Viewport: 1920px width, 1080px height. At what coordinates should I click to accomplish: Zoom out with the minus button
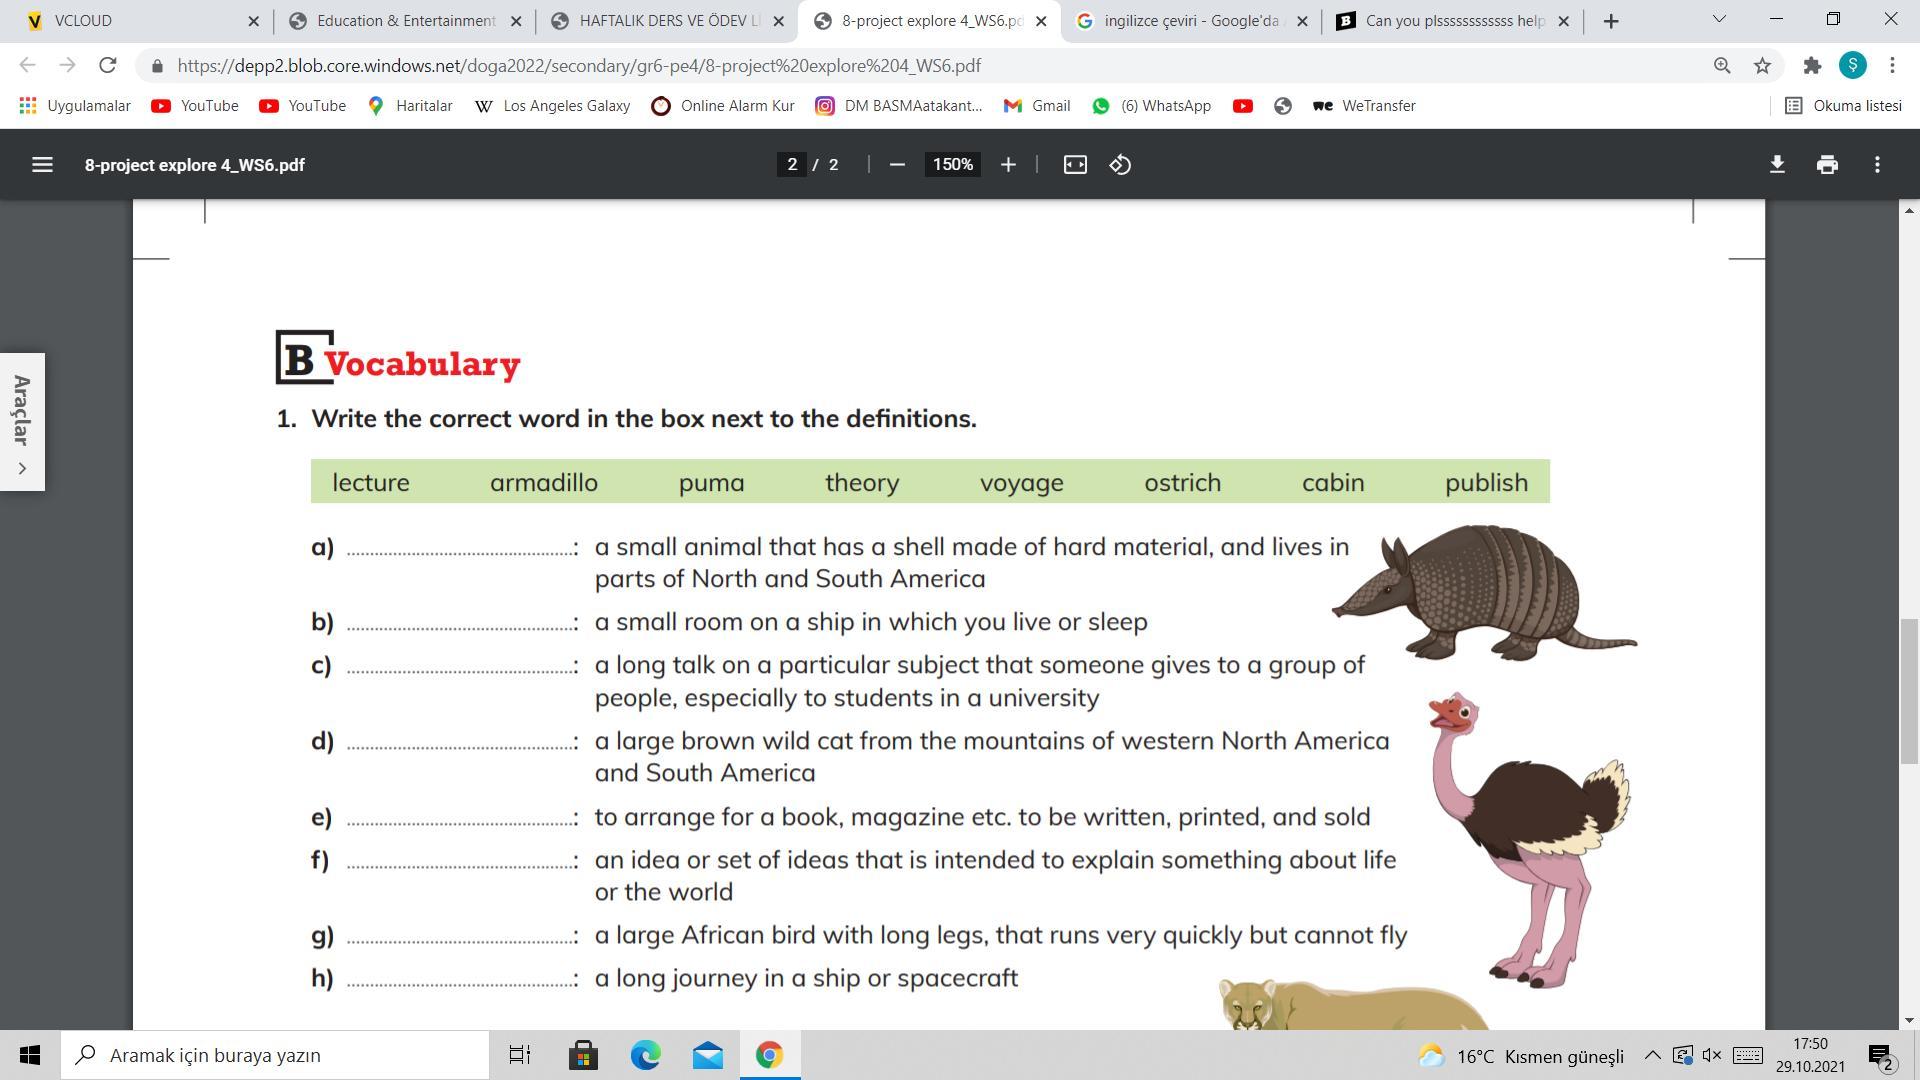click(897, 165)
